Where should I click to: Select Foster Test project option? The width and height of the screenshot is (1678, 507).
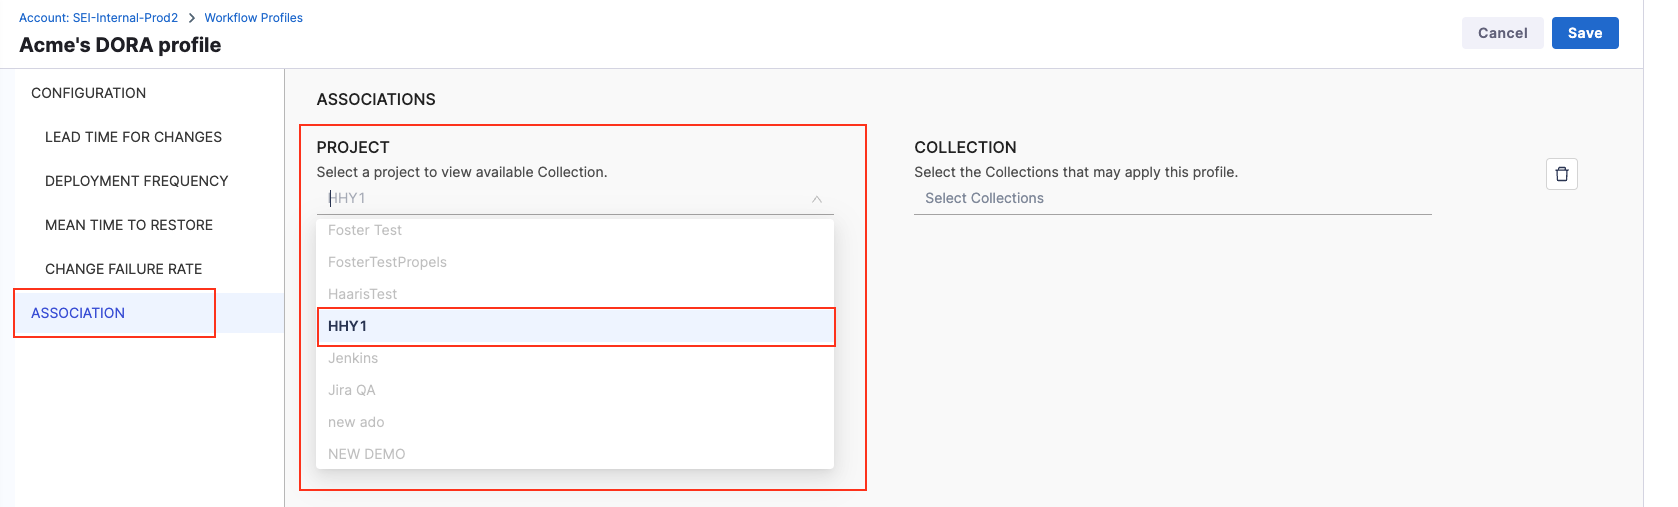click(365, 230)
